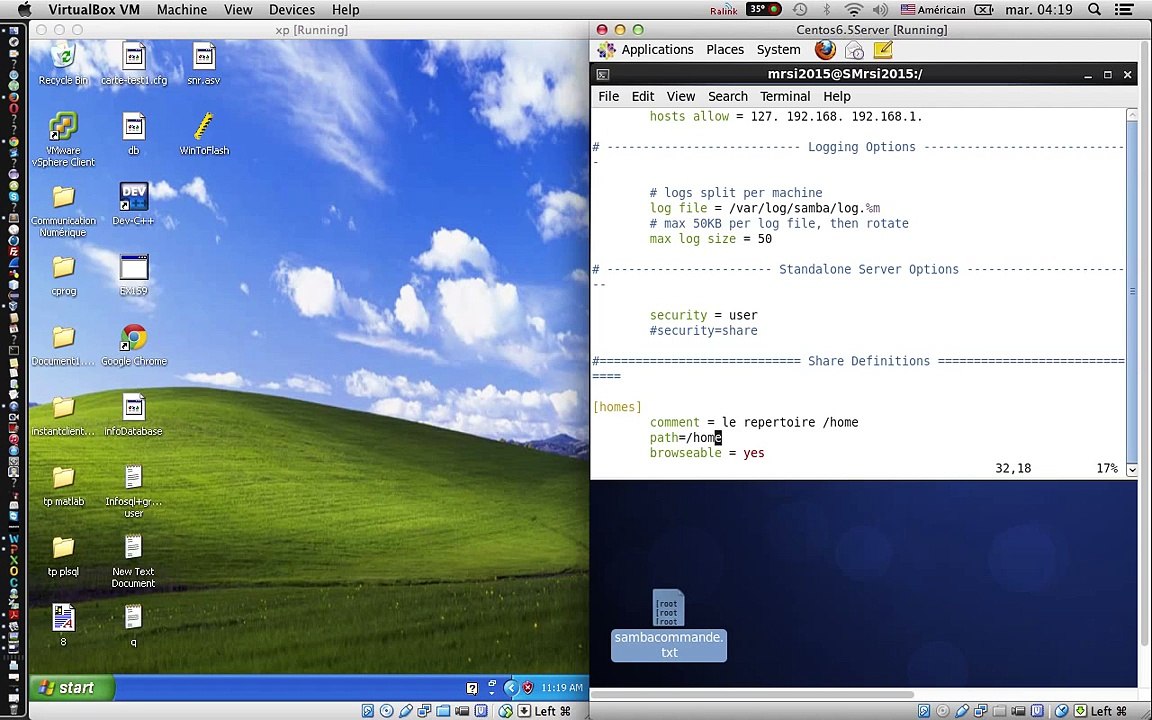Open the Américain keyboard input menu

[932, 10]
